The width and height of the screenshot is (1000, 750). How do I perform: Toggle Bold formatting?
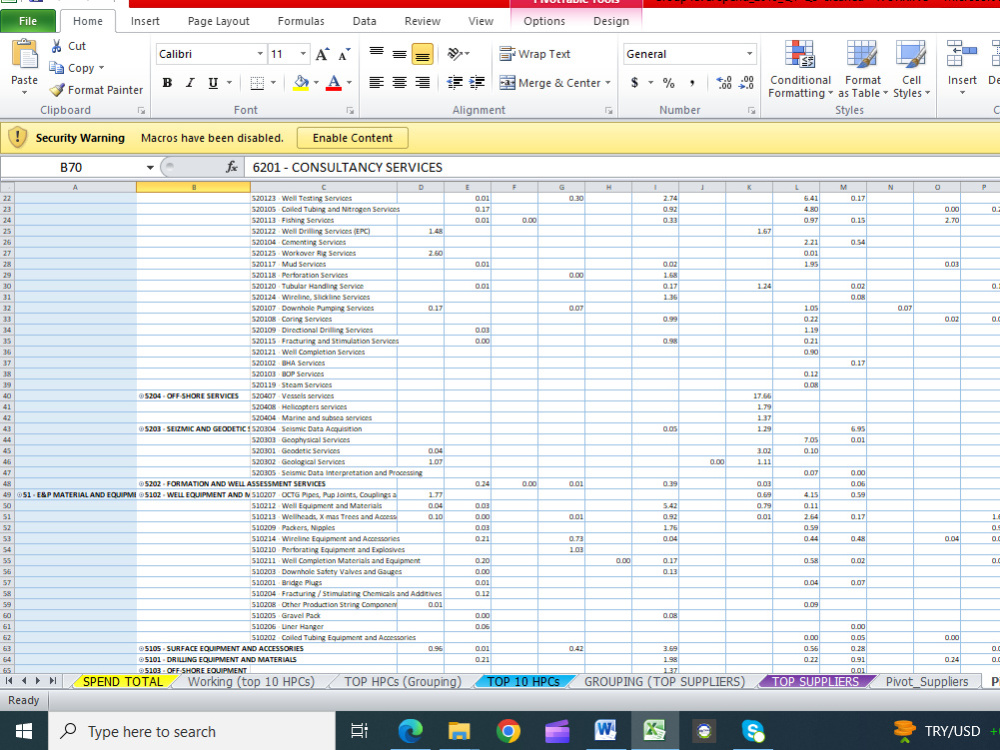click(x=167, y=83)
